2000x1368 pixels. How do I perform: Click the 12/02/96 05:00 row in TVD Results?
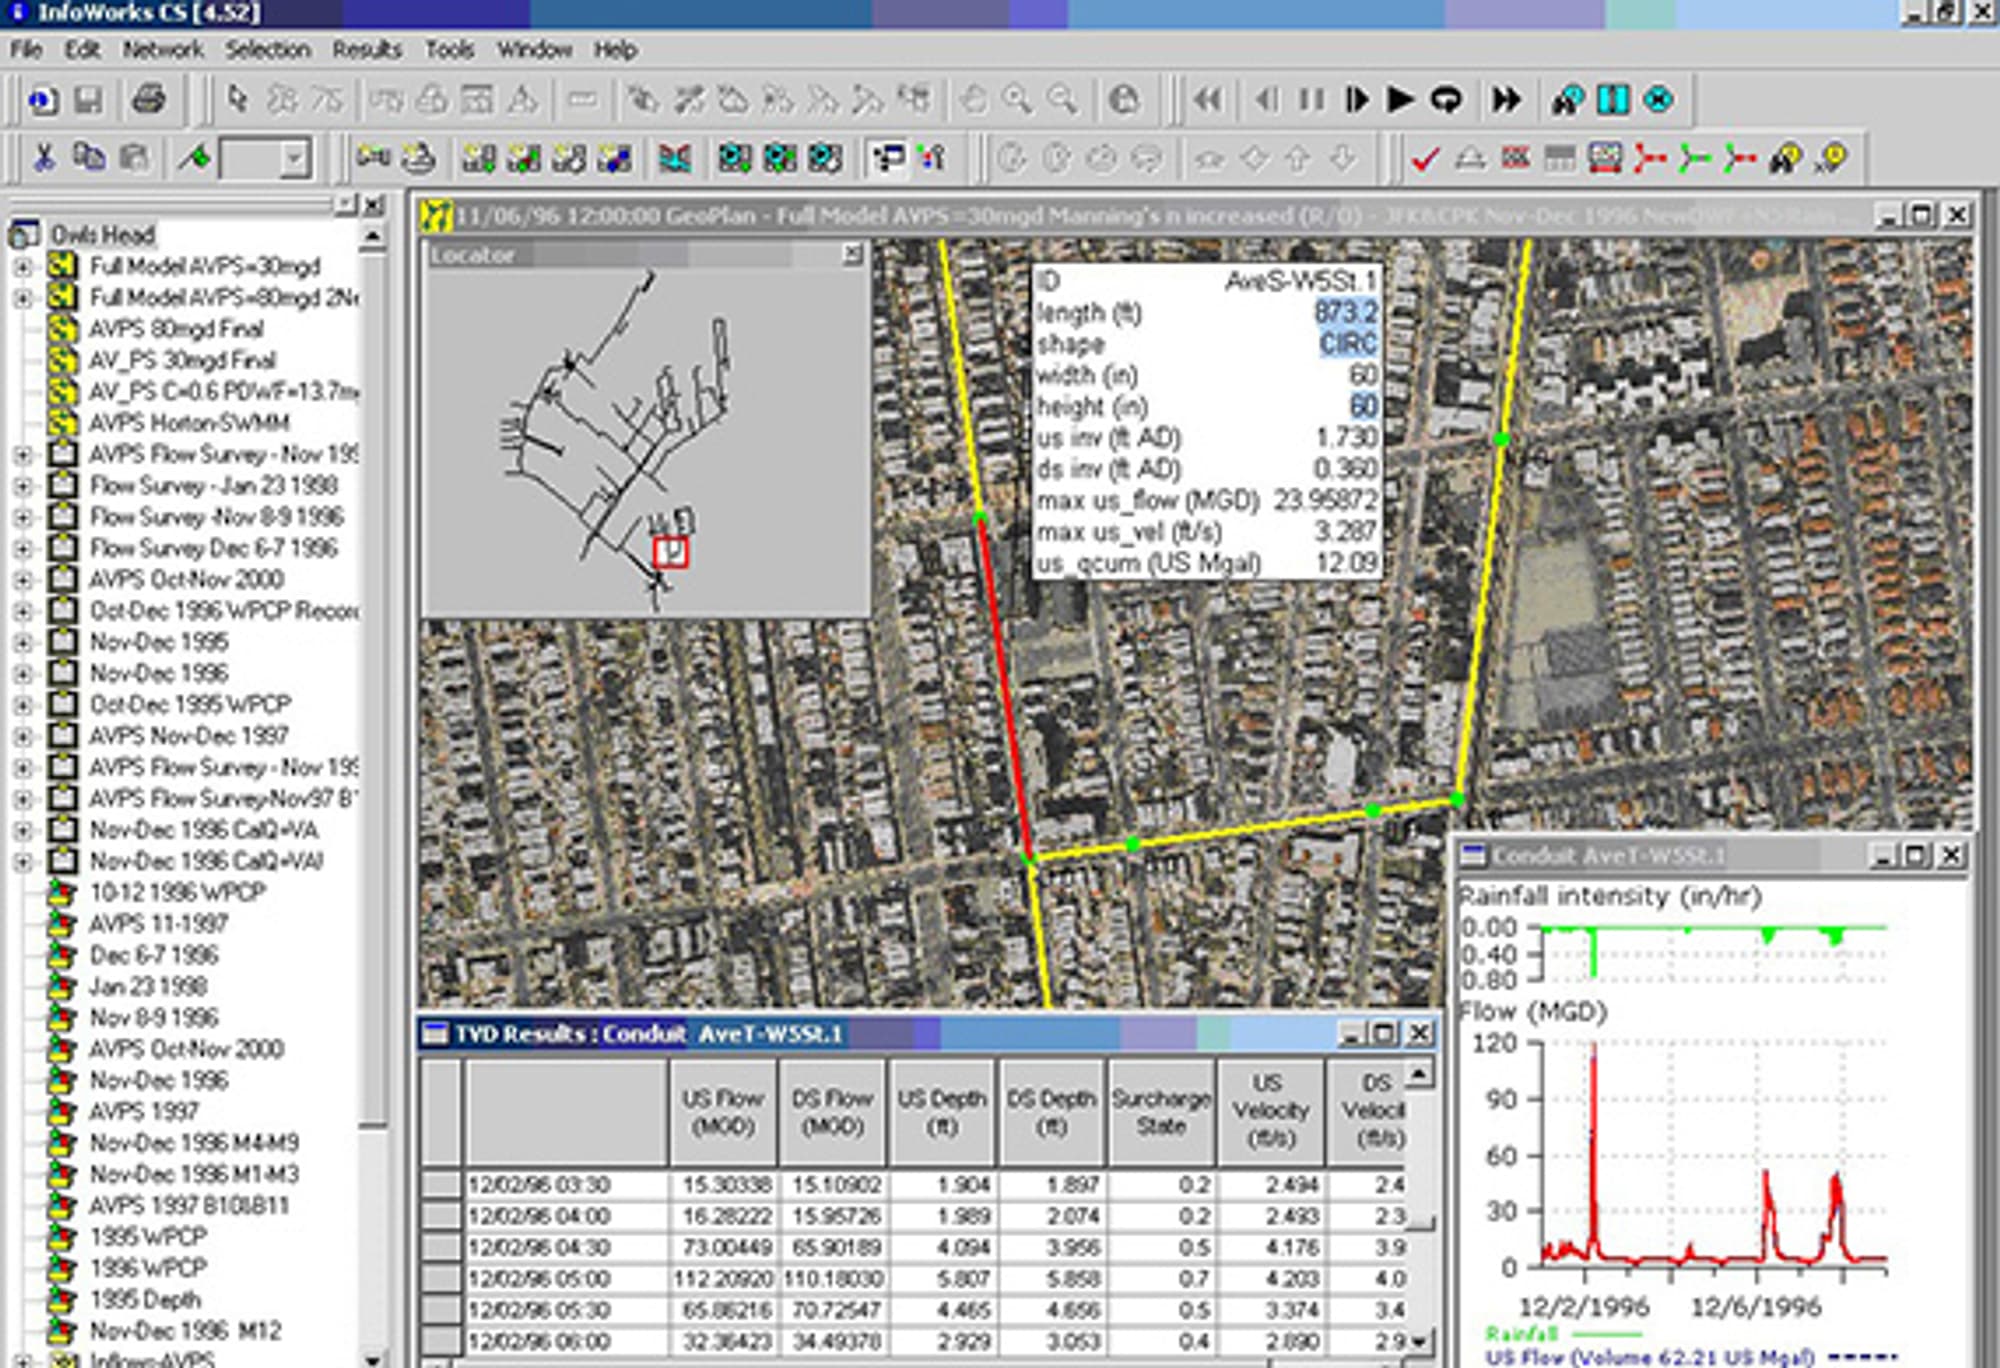(x=912, y=1279)
